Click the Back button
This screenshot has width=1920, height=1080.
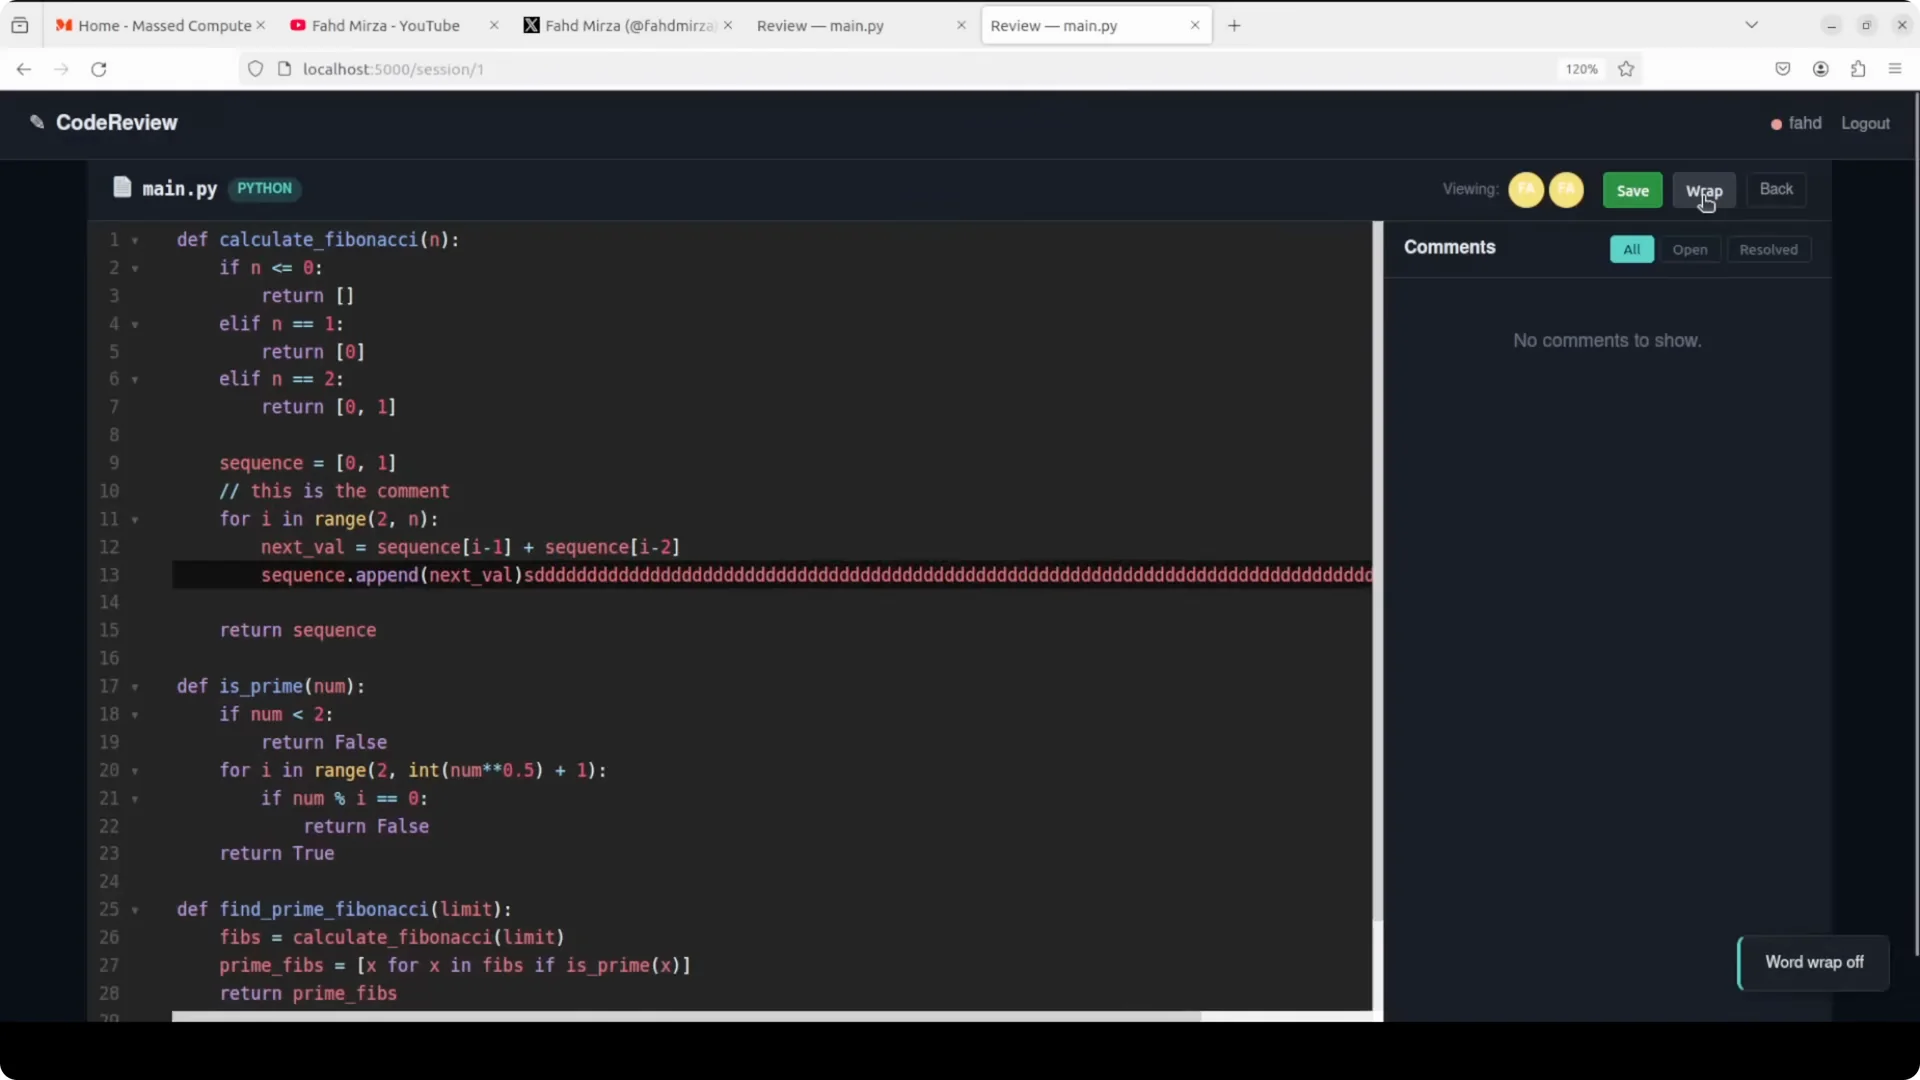1776,189
